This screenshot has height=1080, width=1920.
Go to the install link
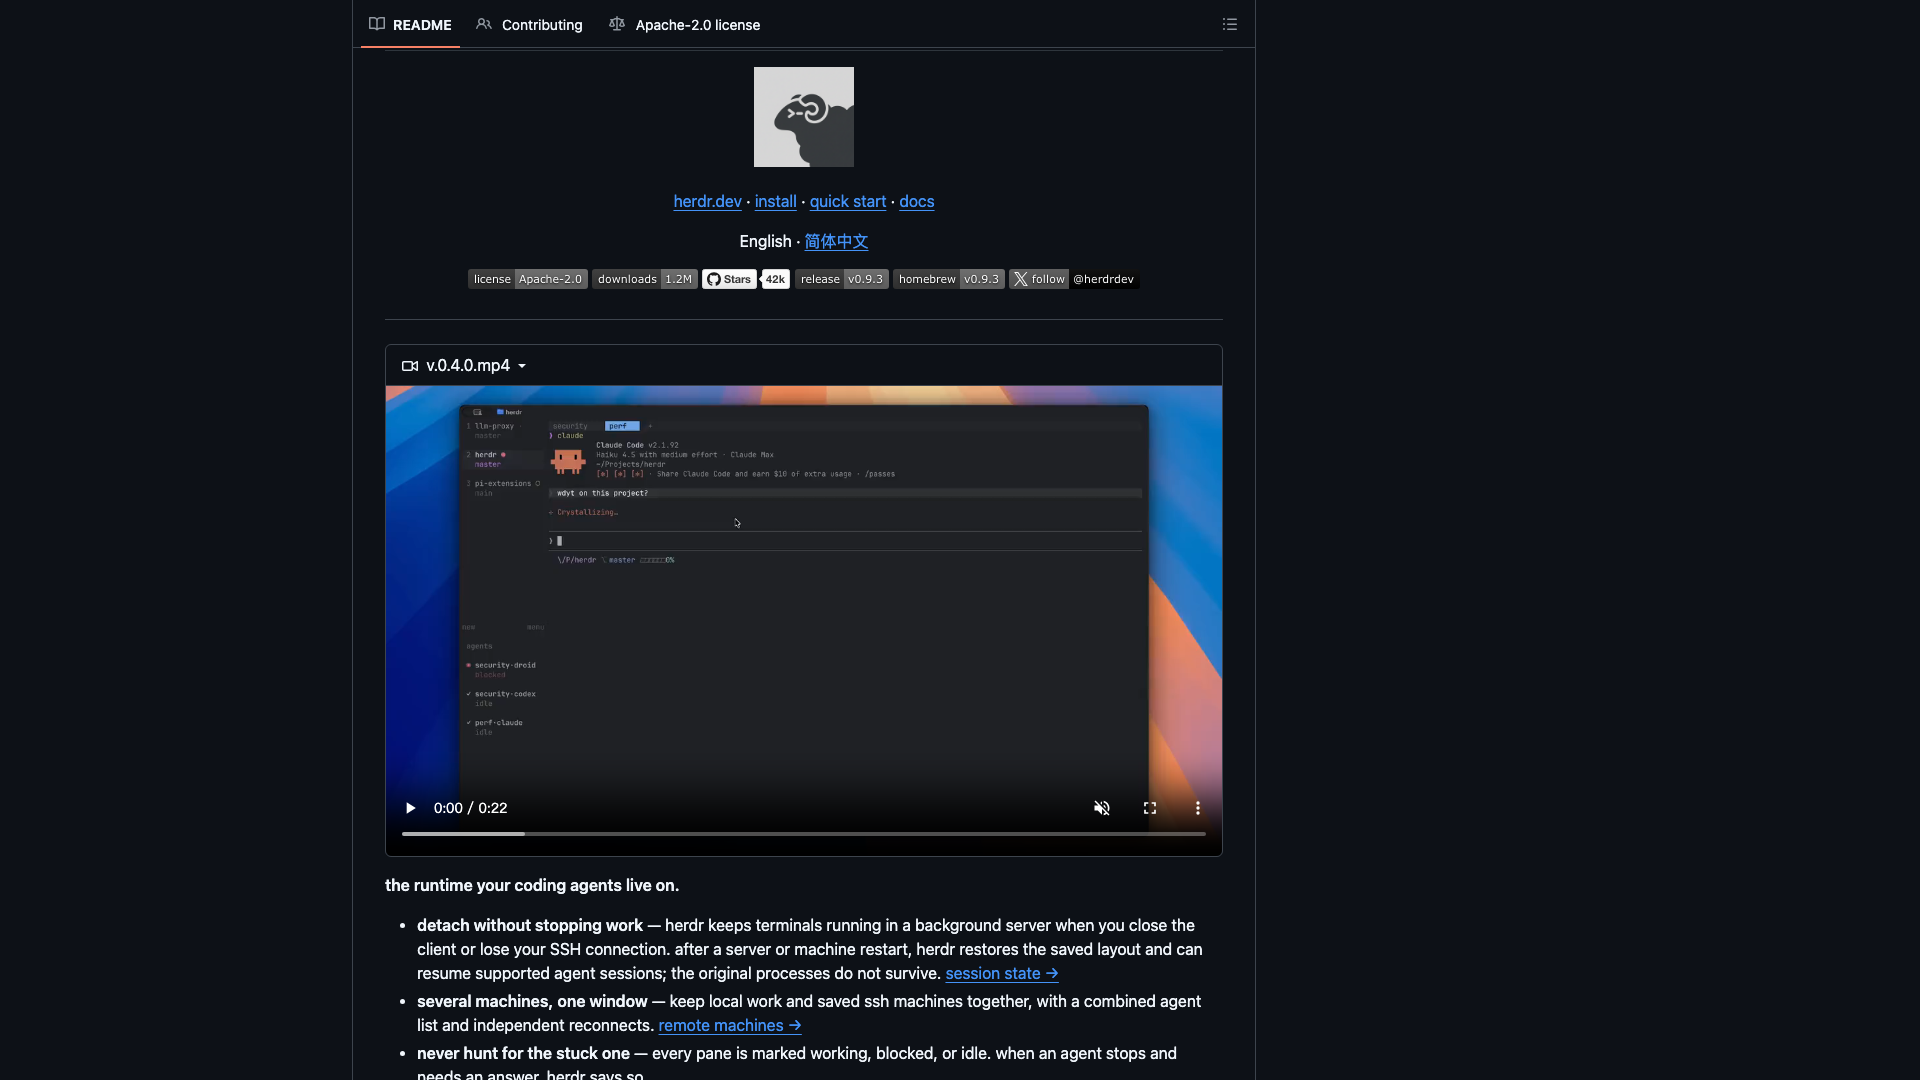(x=775, y=202)
